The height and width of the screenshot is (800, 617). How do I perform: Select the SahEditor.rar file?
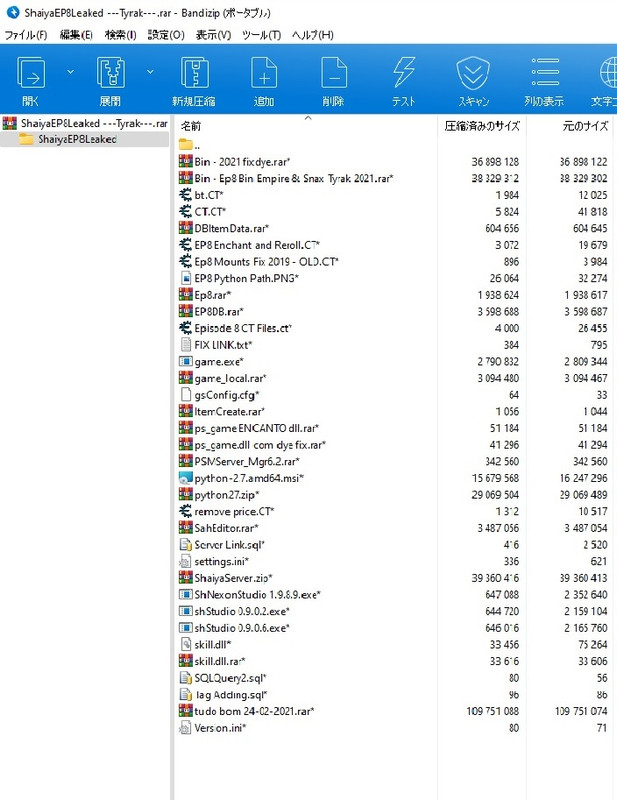tap(227, 528)
